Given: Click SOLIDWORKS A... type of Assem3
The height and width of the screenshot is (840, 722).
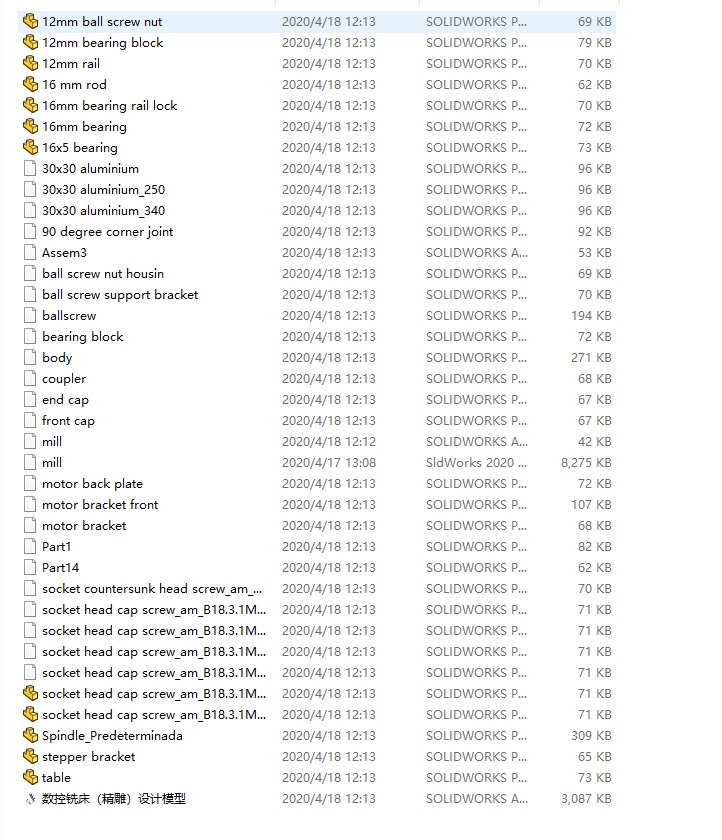Looking at the screenshot, I should point(477,252).
